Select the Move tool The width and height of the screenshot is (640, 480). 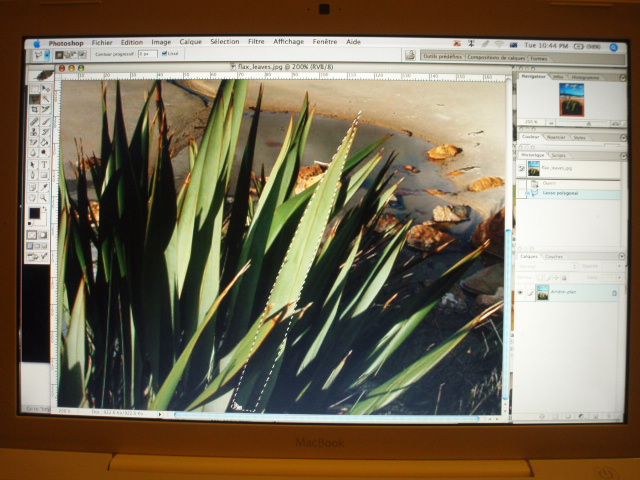(x=45, y=89)
